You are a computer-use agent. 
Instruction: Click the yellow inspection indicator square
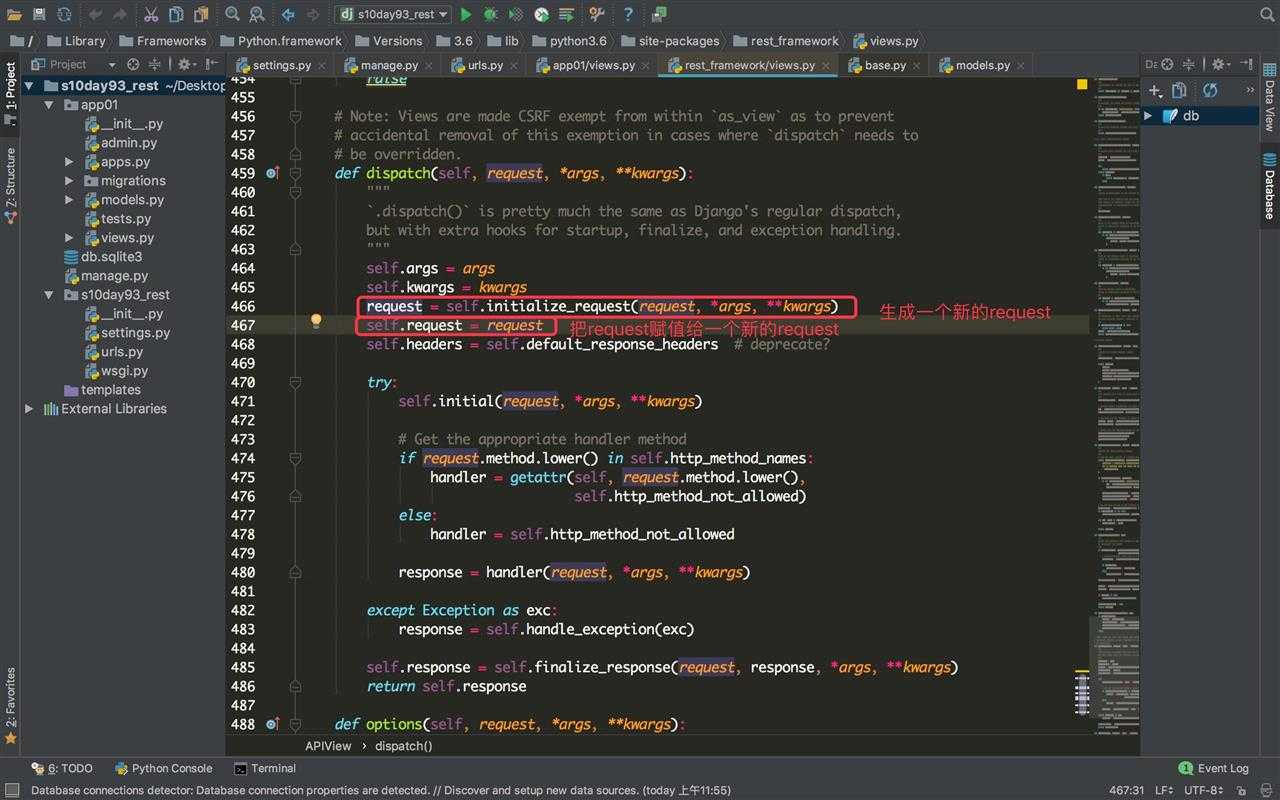point(1082,85)
